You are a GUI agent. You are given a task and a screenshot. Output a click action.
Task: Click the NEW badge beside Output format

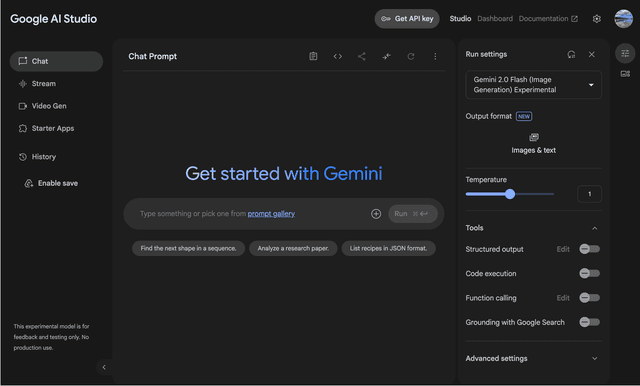coord(524,116)
